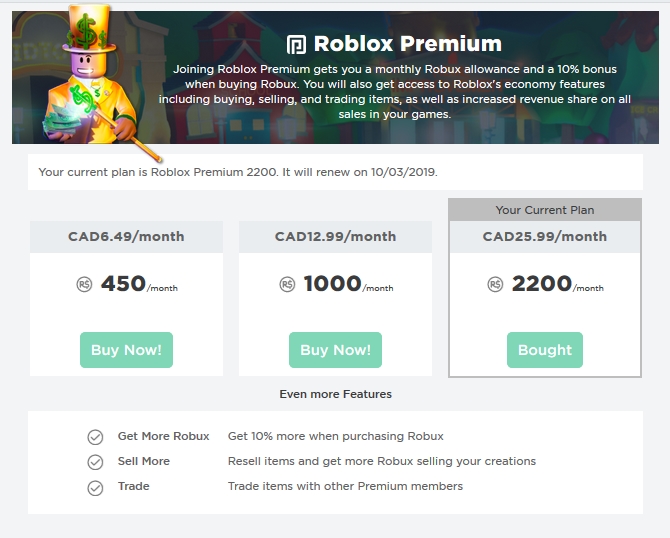Click the current plan renewal notice text
The width and height of the screenshot is (670, 538).
(x=238, y=172)
